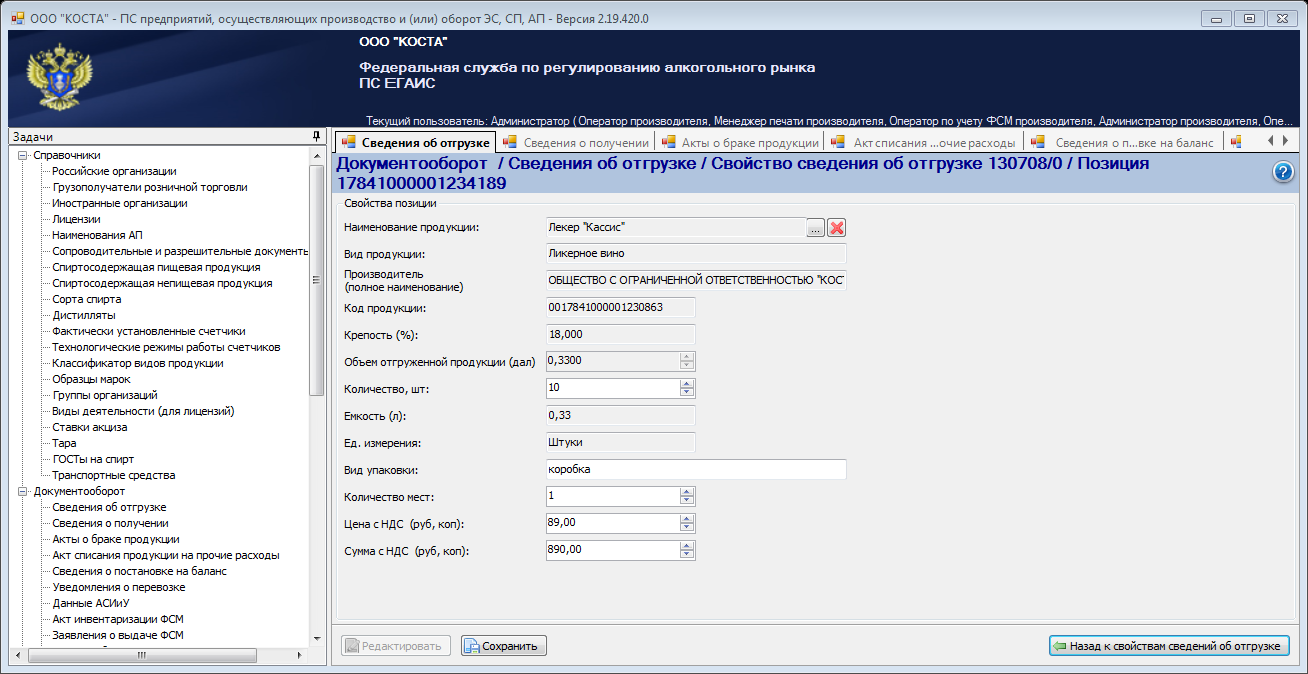Increase Сумма с НДС with up arrow
This screenshot has width=1308, height=674.
pos(687,546)
